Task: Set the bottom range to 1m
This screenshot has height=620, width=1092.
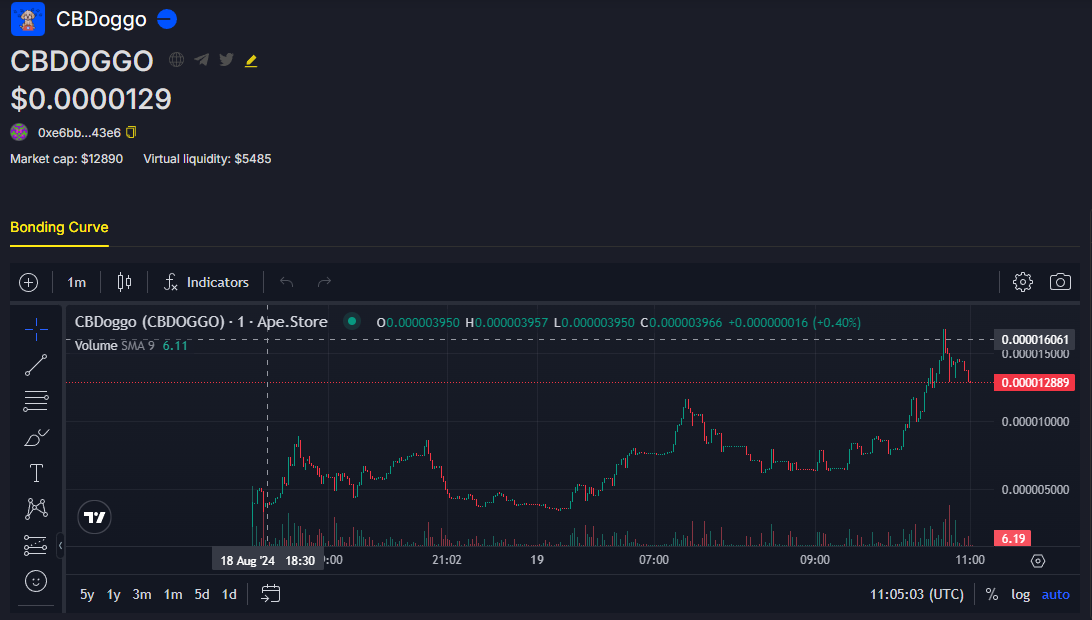Action: (173, 594)
